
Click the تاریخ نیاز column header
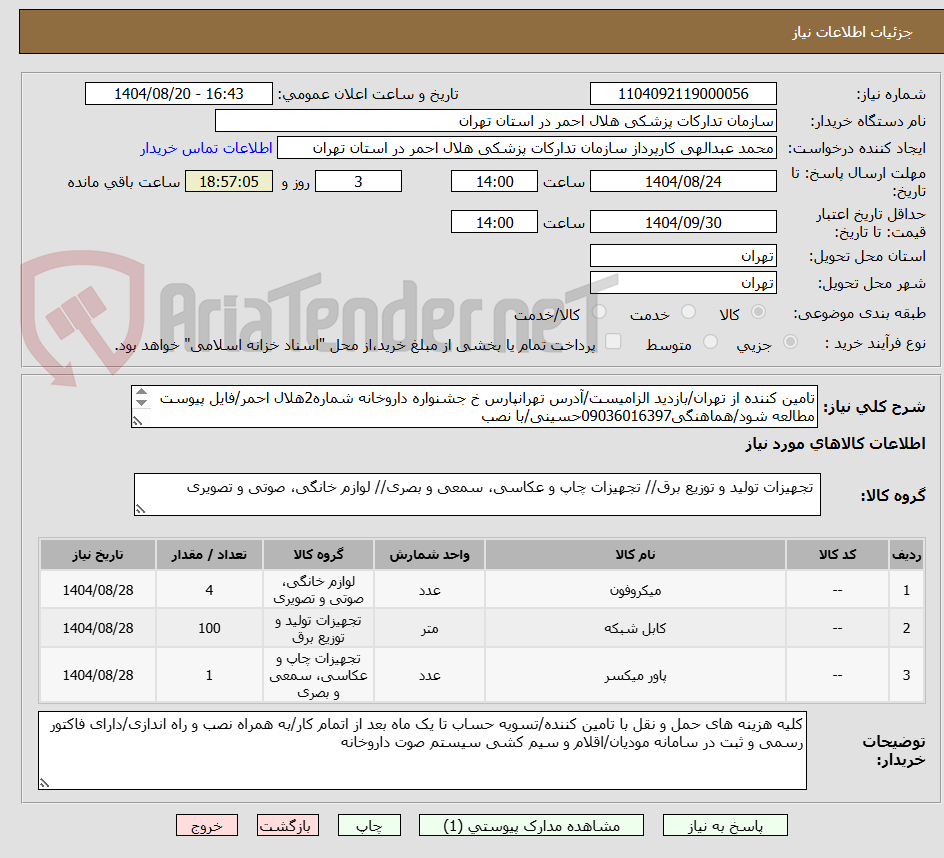pos(98,555)
